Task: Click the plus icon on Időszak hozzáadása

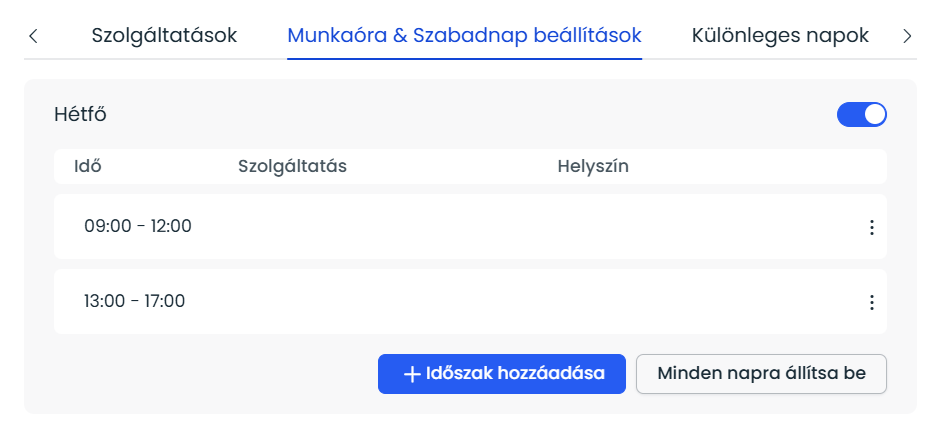Action: point(411,374)
